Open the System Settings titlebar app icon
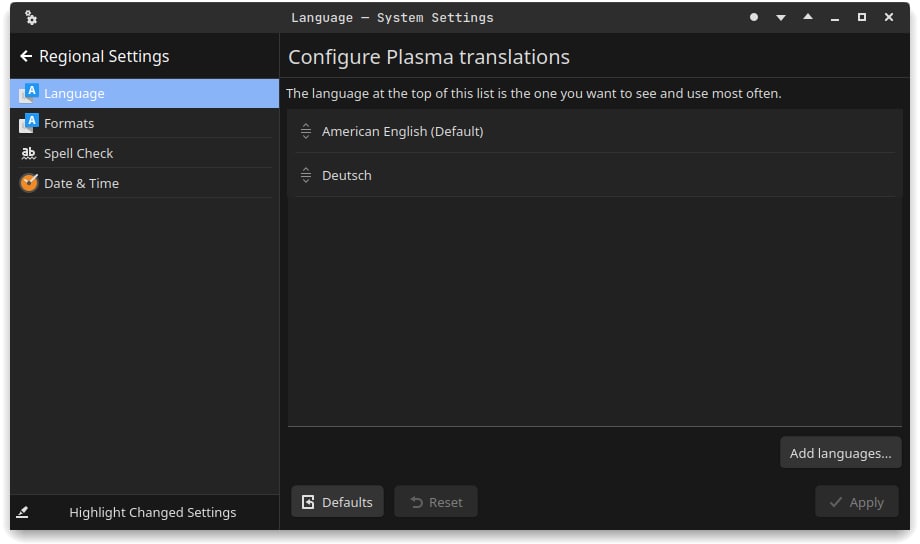Viewport: 920px width, 544px height. pyautogui.click(x=31, y=18)
